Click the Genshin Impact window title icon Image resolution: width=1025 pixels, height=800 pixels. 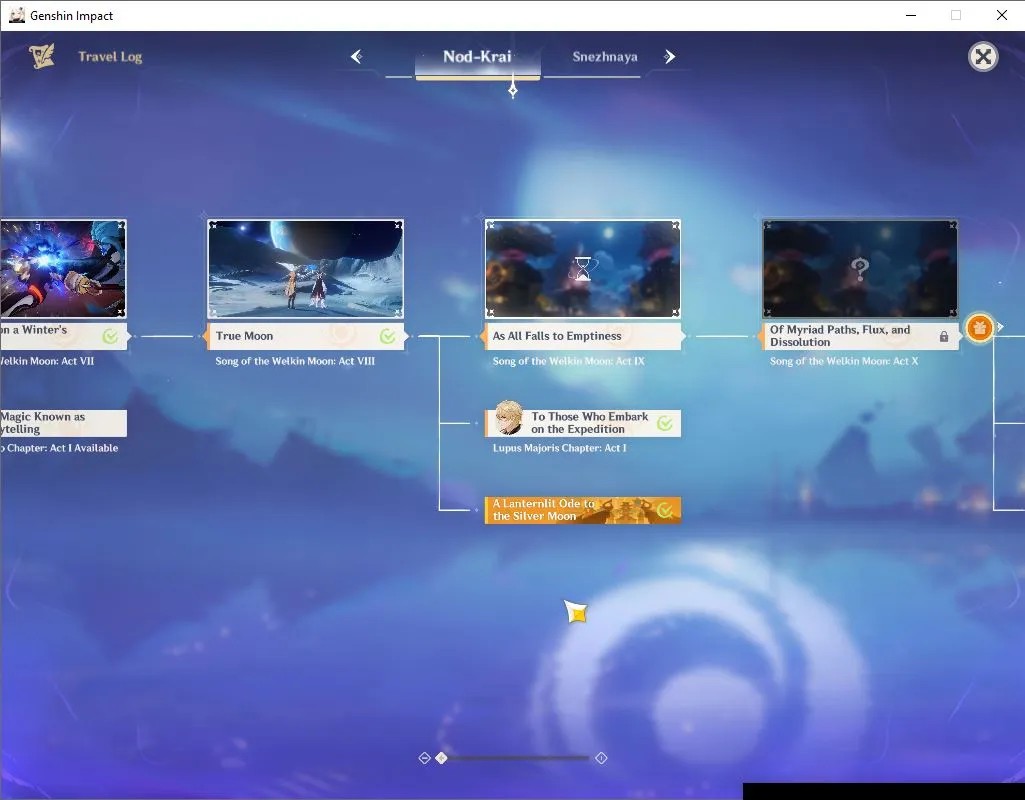pyautogui.click(x=17, y=15)
